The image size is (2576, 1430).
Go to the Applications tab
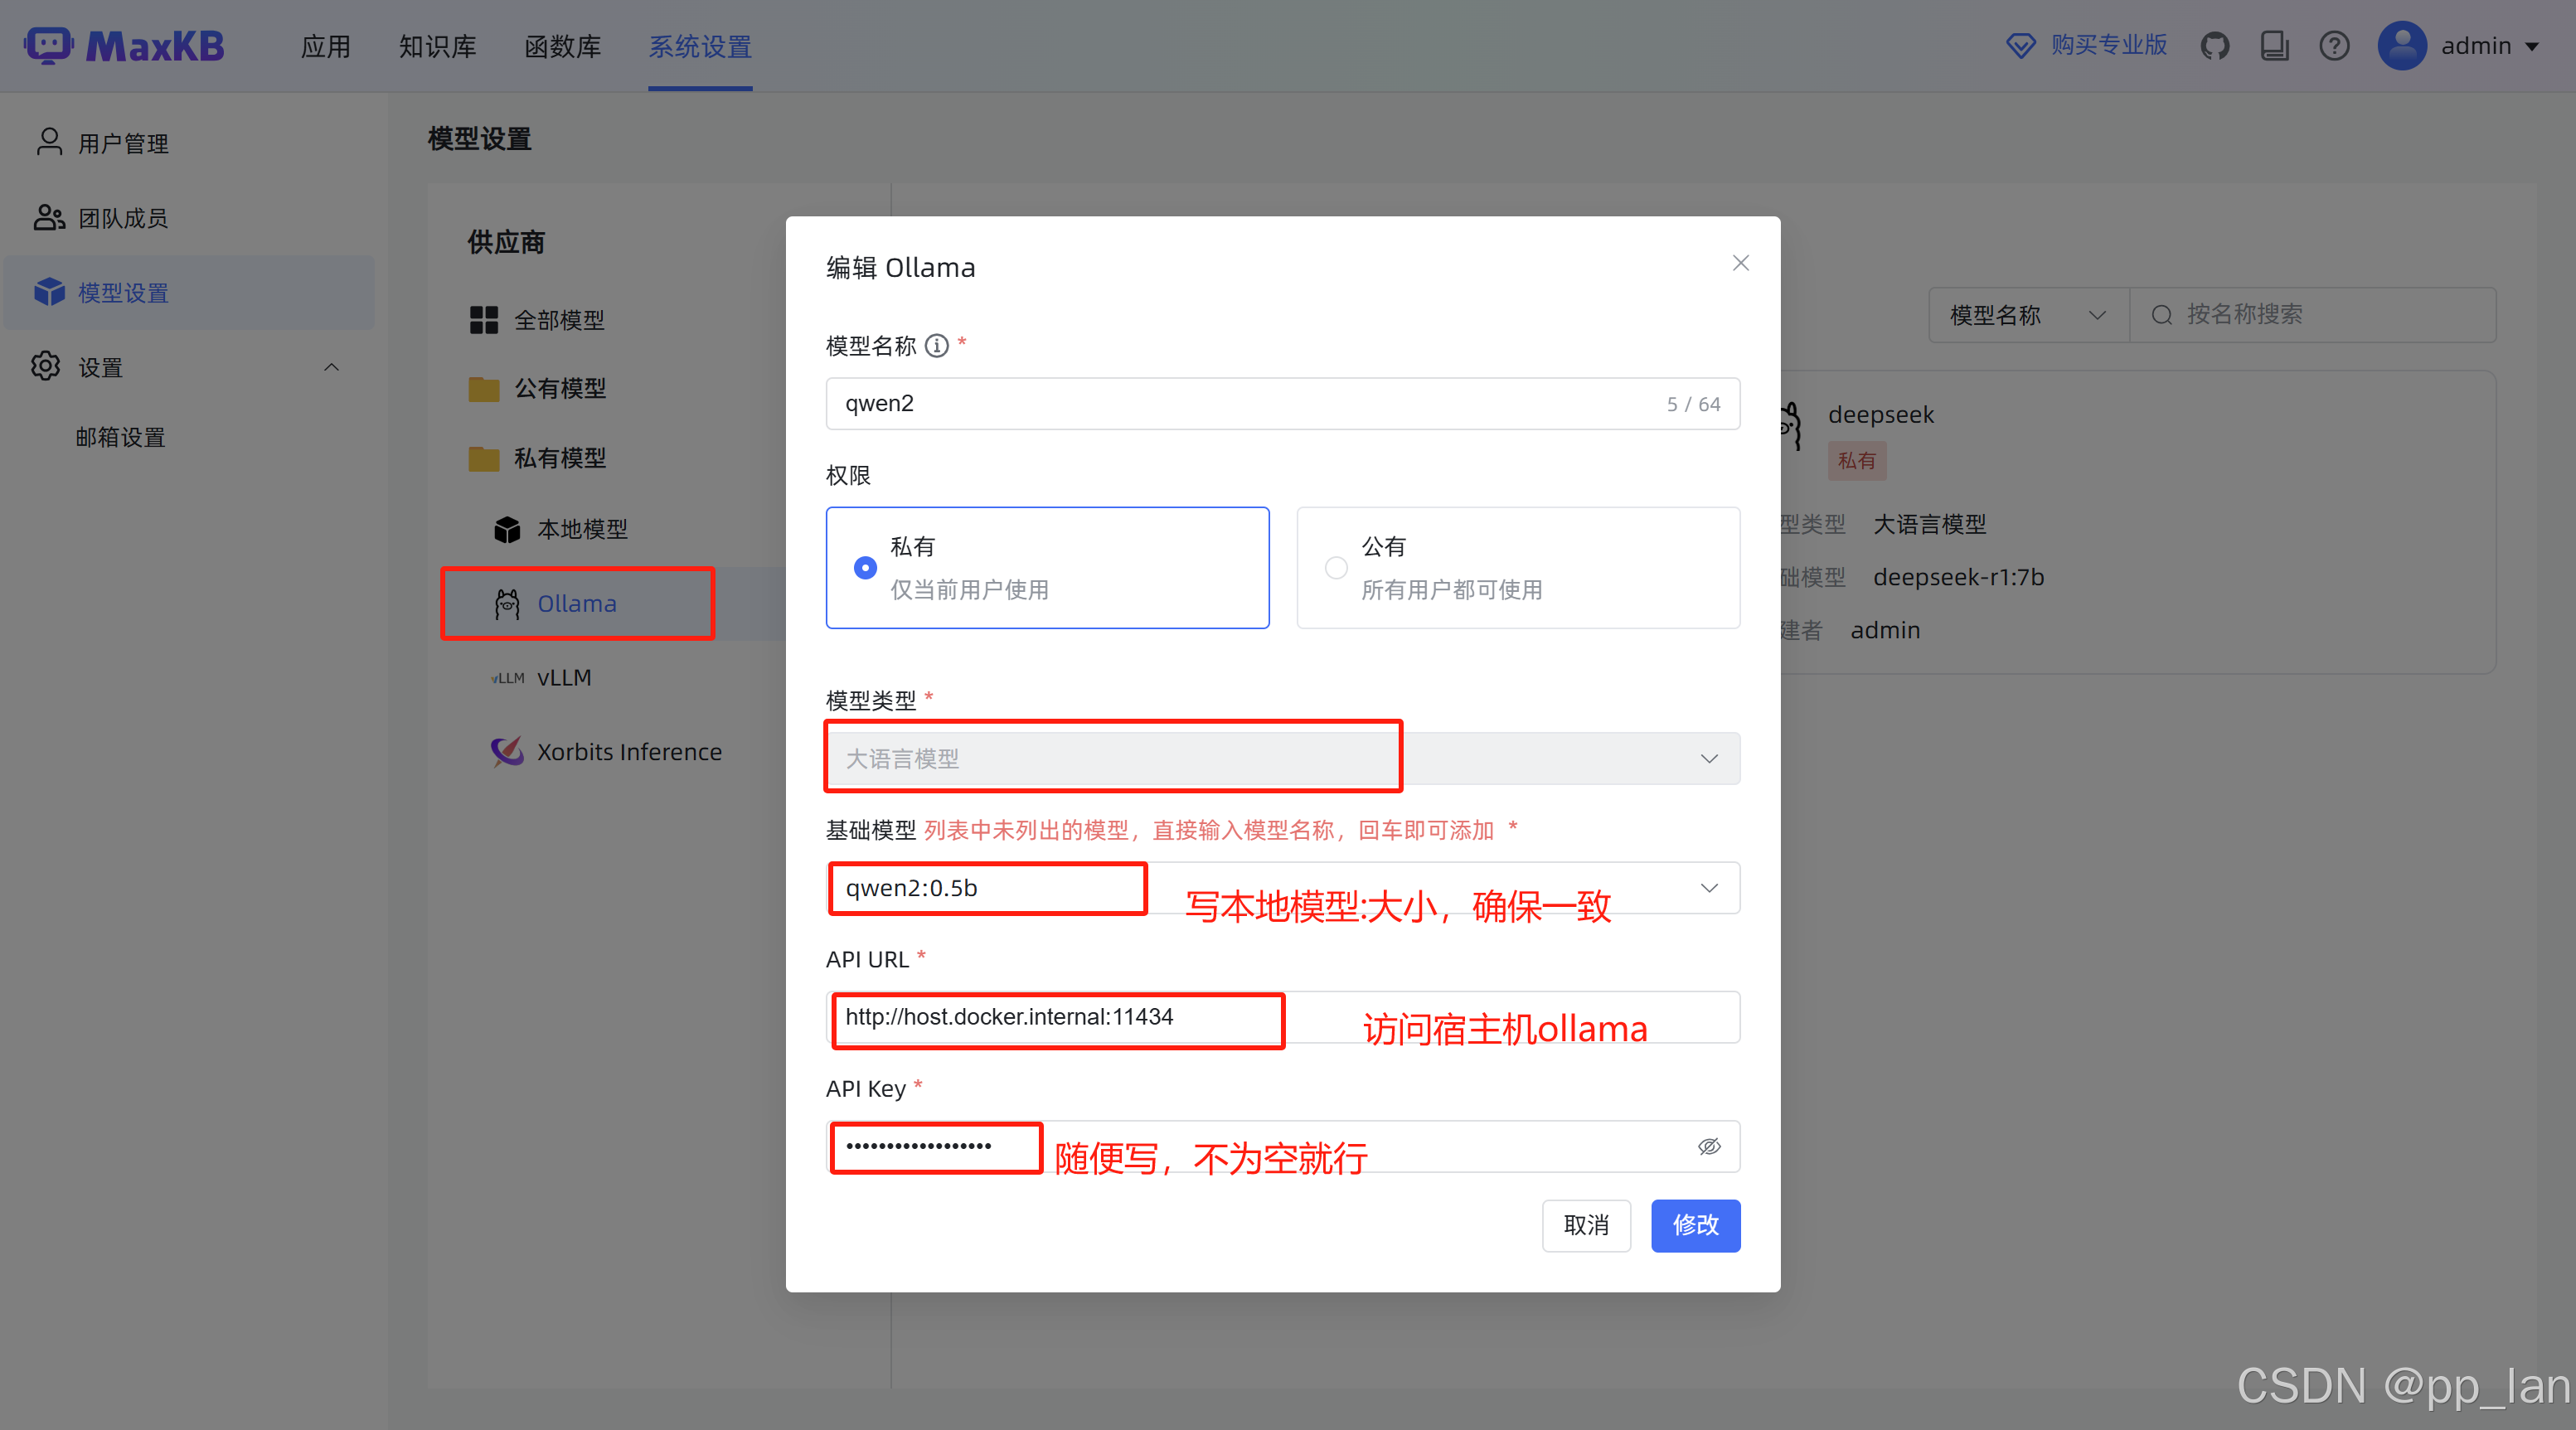coord(326,46)
